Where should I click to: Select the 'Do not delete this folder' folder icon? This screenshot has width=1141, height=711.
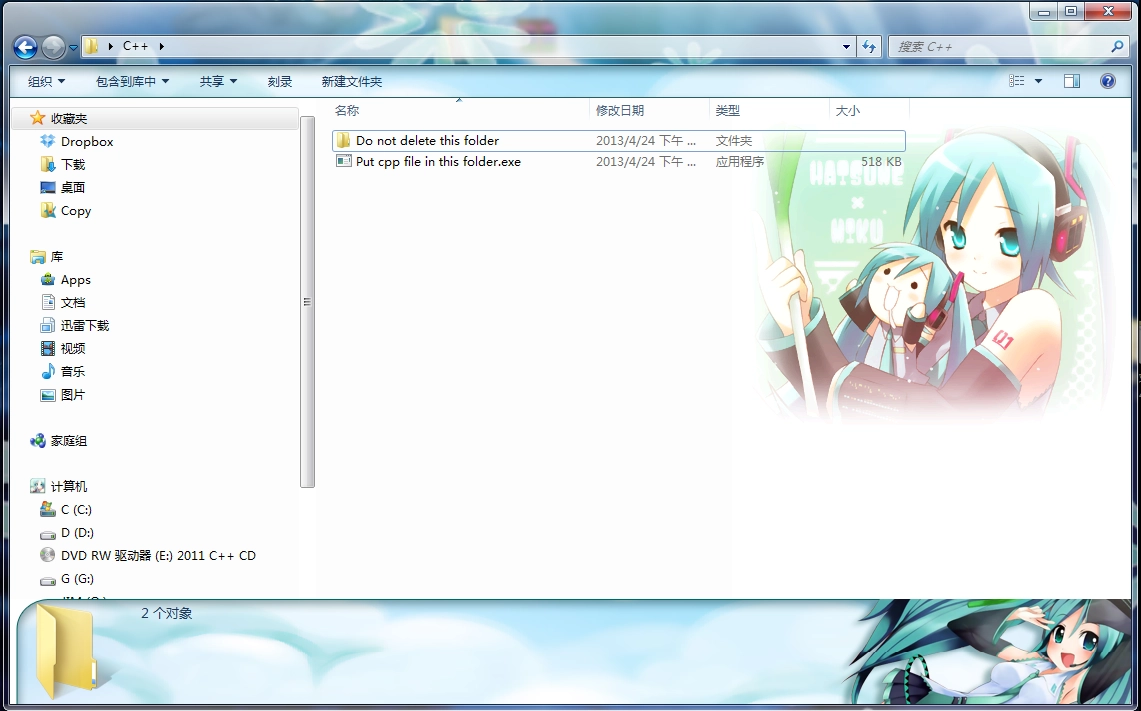click(343, 140)
